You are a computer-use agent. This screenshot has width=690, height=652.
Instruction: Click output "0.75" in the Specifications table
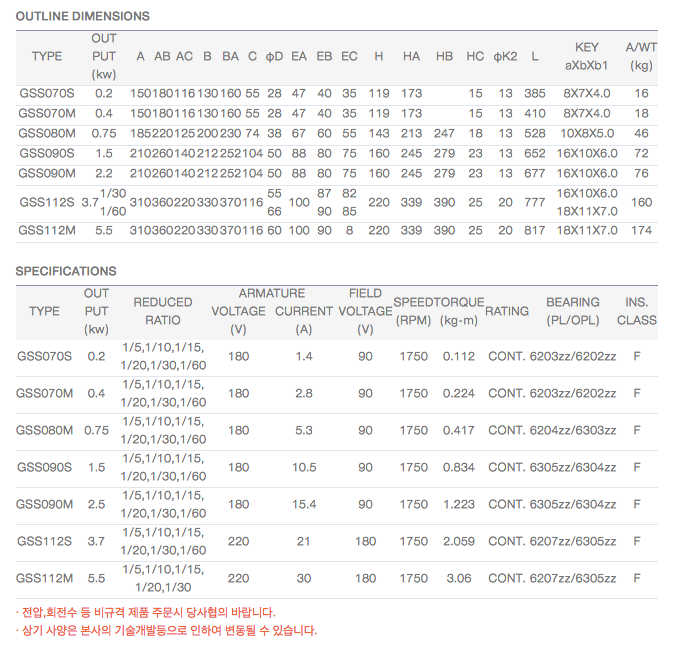[96, 430]
